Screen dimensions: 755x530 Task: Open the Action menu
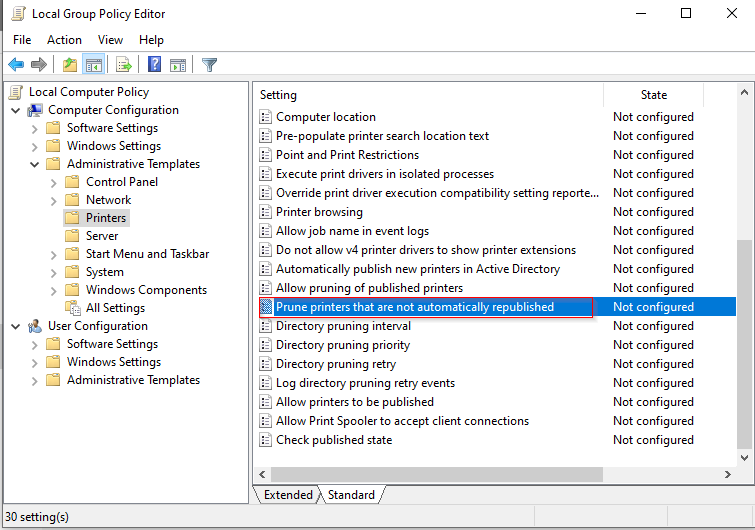[x=64, y=40]
